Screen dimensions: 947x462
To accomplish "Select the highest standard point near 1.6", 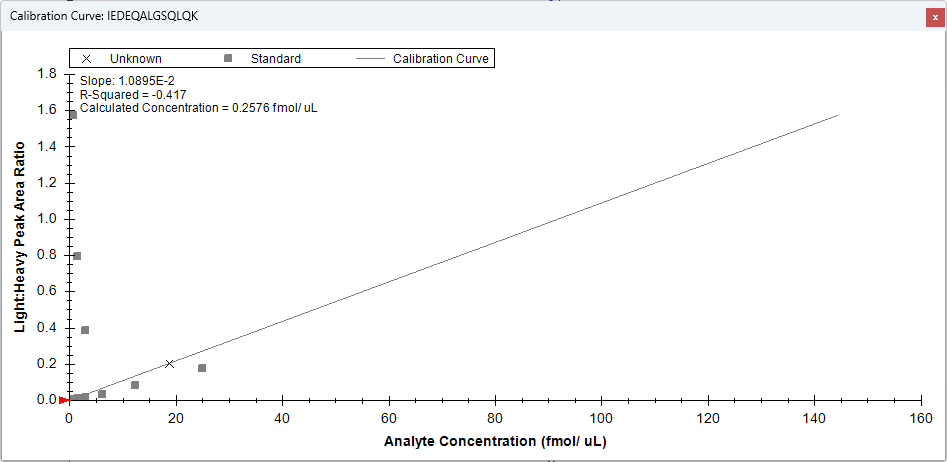I will (x=72, y=115).
